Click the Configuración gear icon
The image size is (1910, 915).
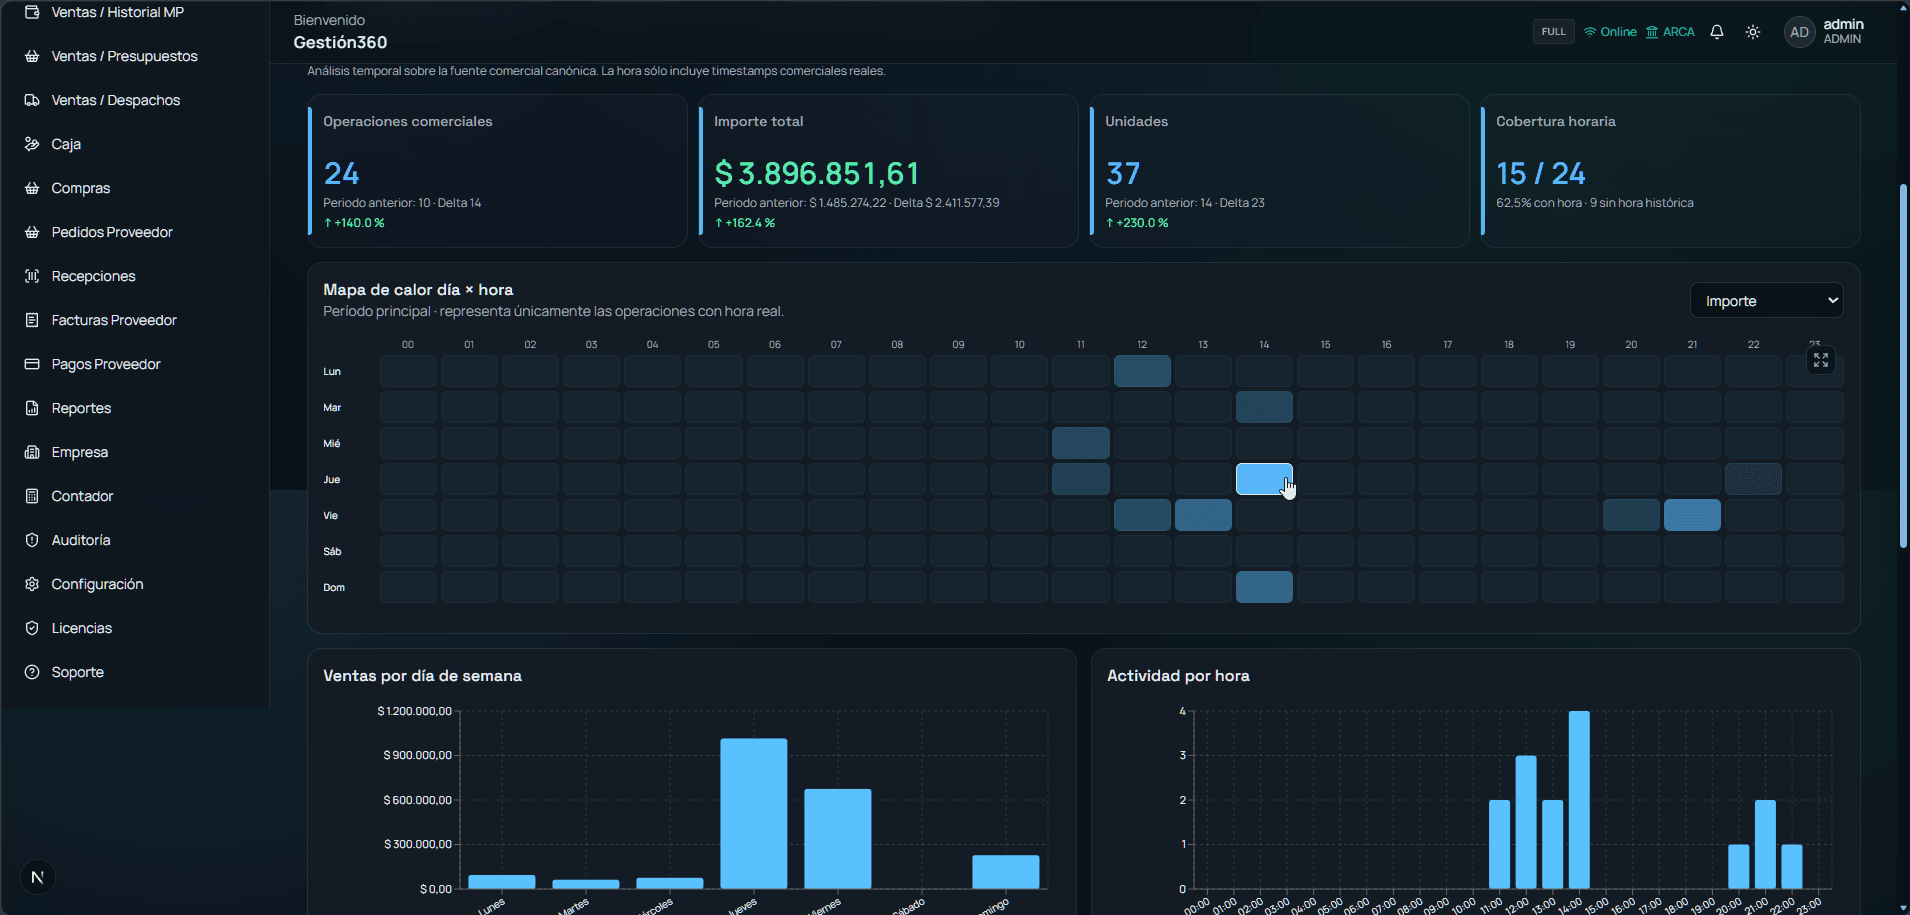point(32,584)
